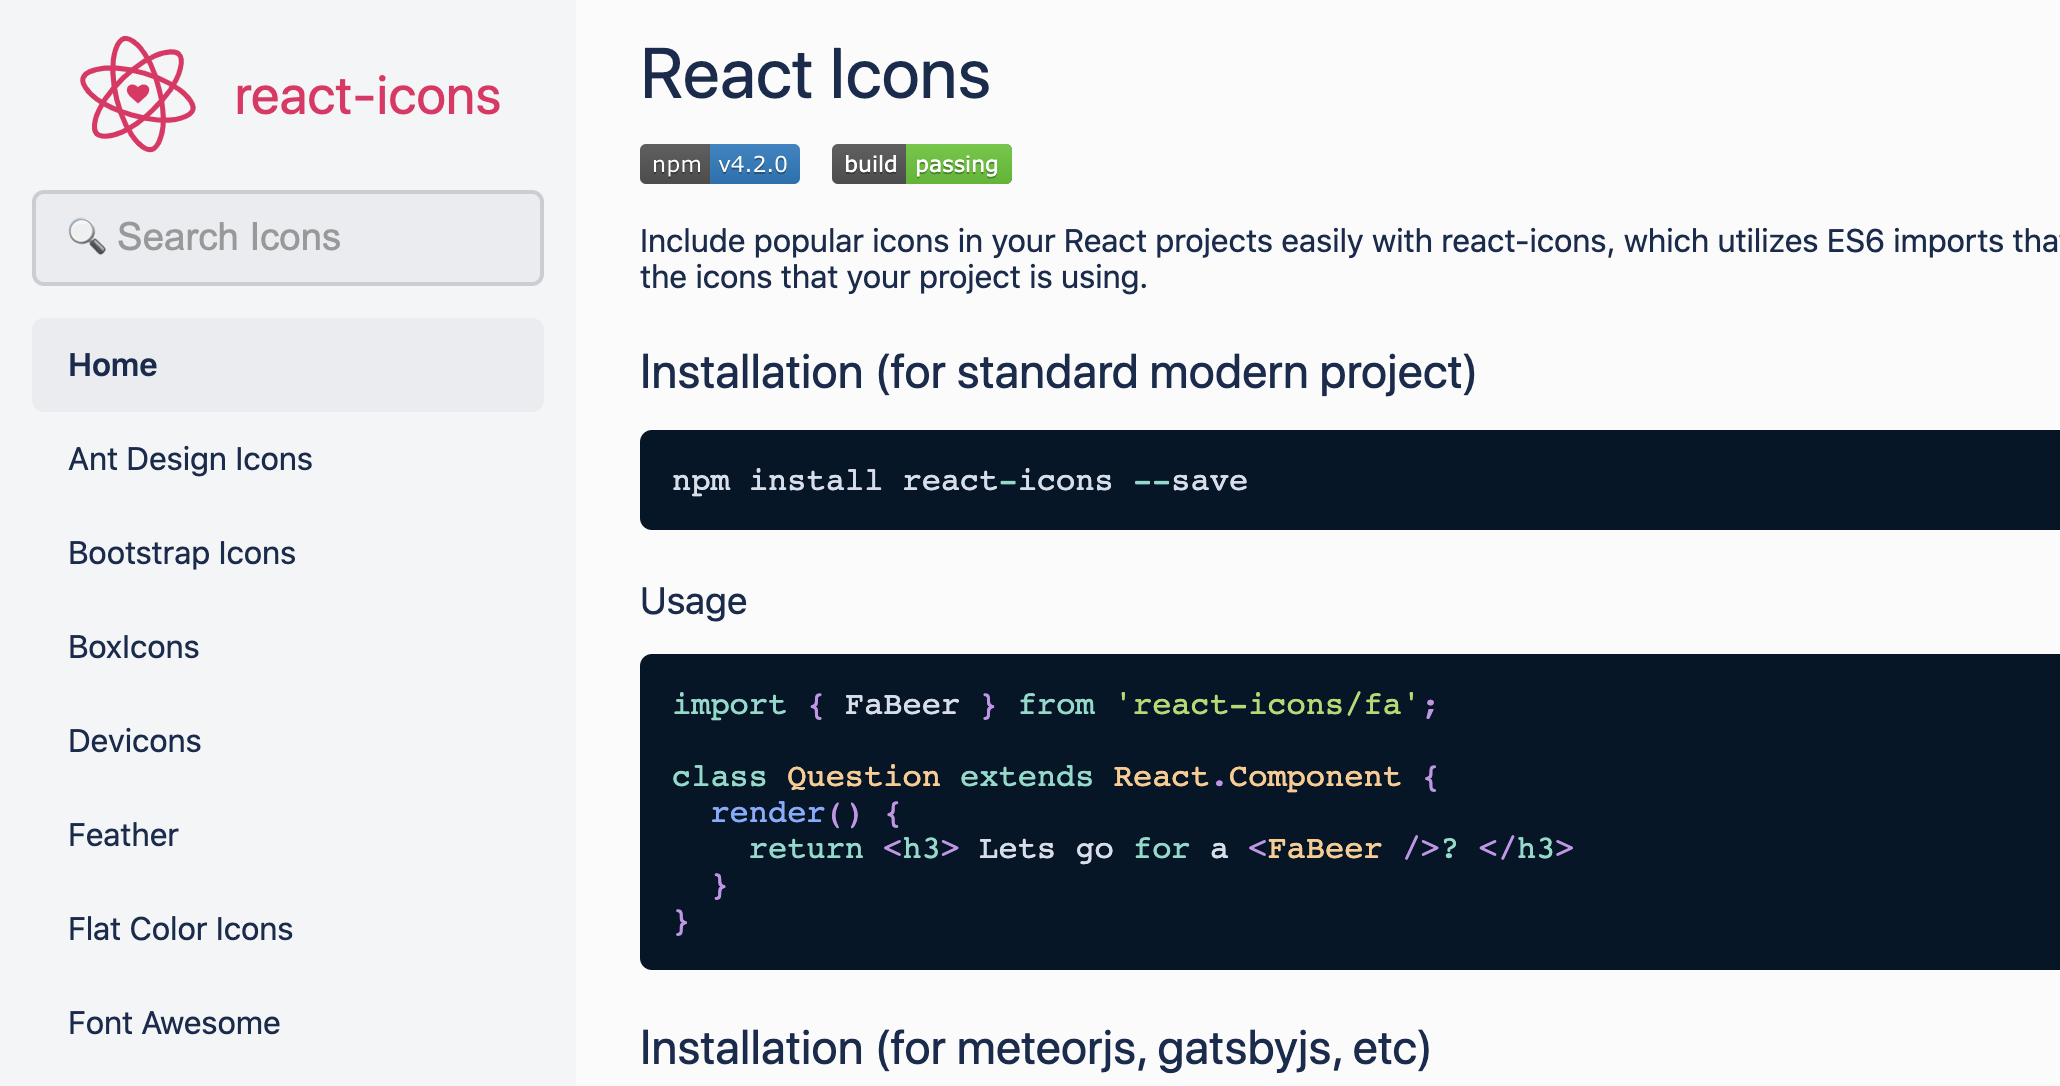
Task: Open Flat Color Icons page
Action: pos(180,929)
